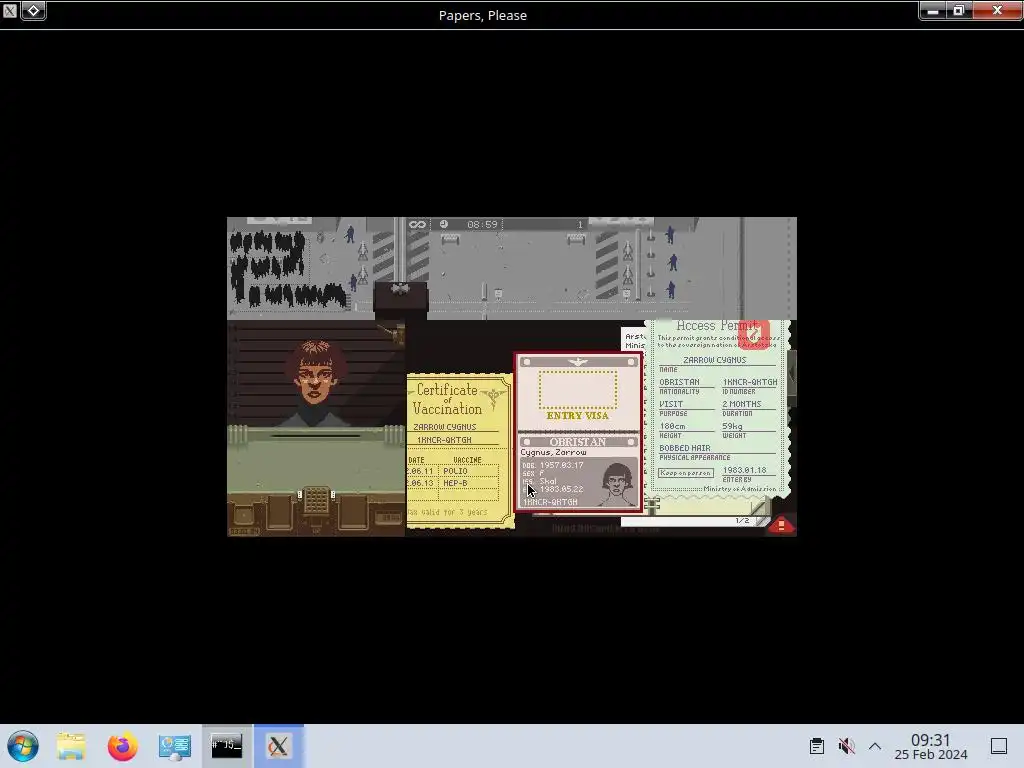1024x768 pixels.
Task: Click the Access Permit title
Action: 717,326
